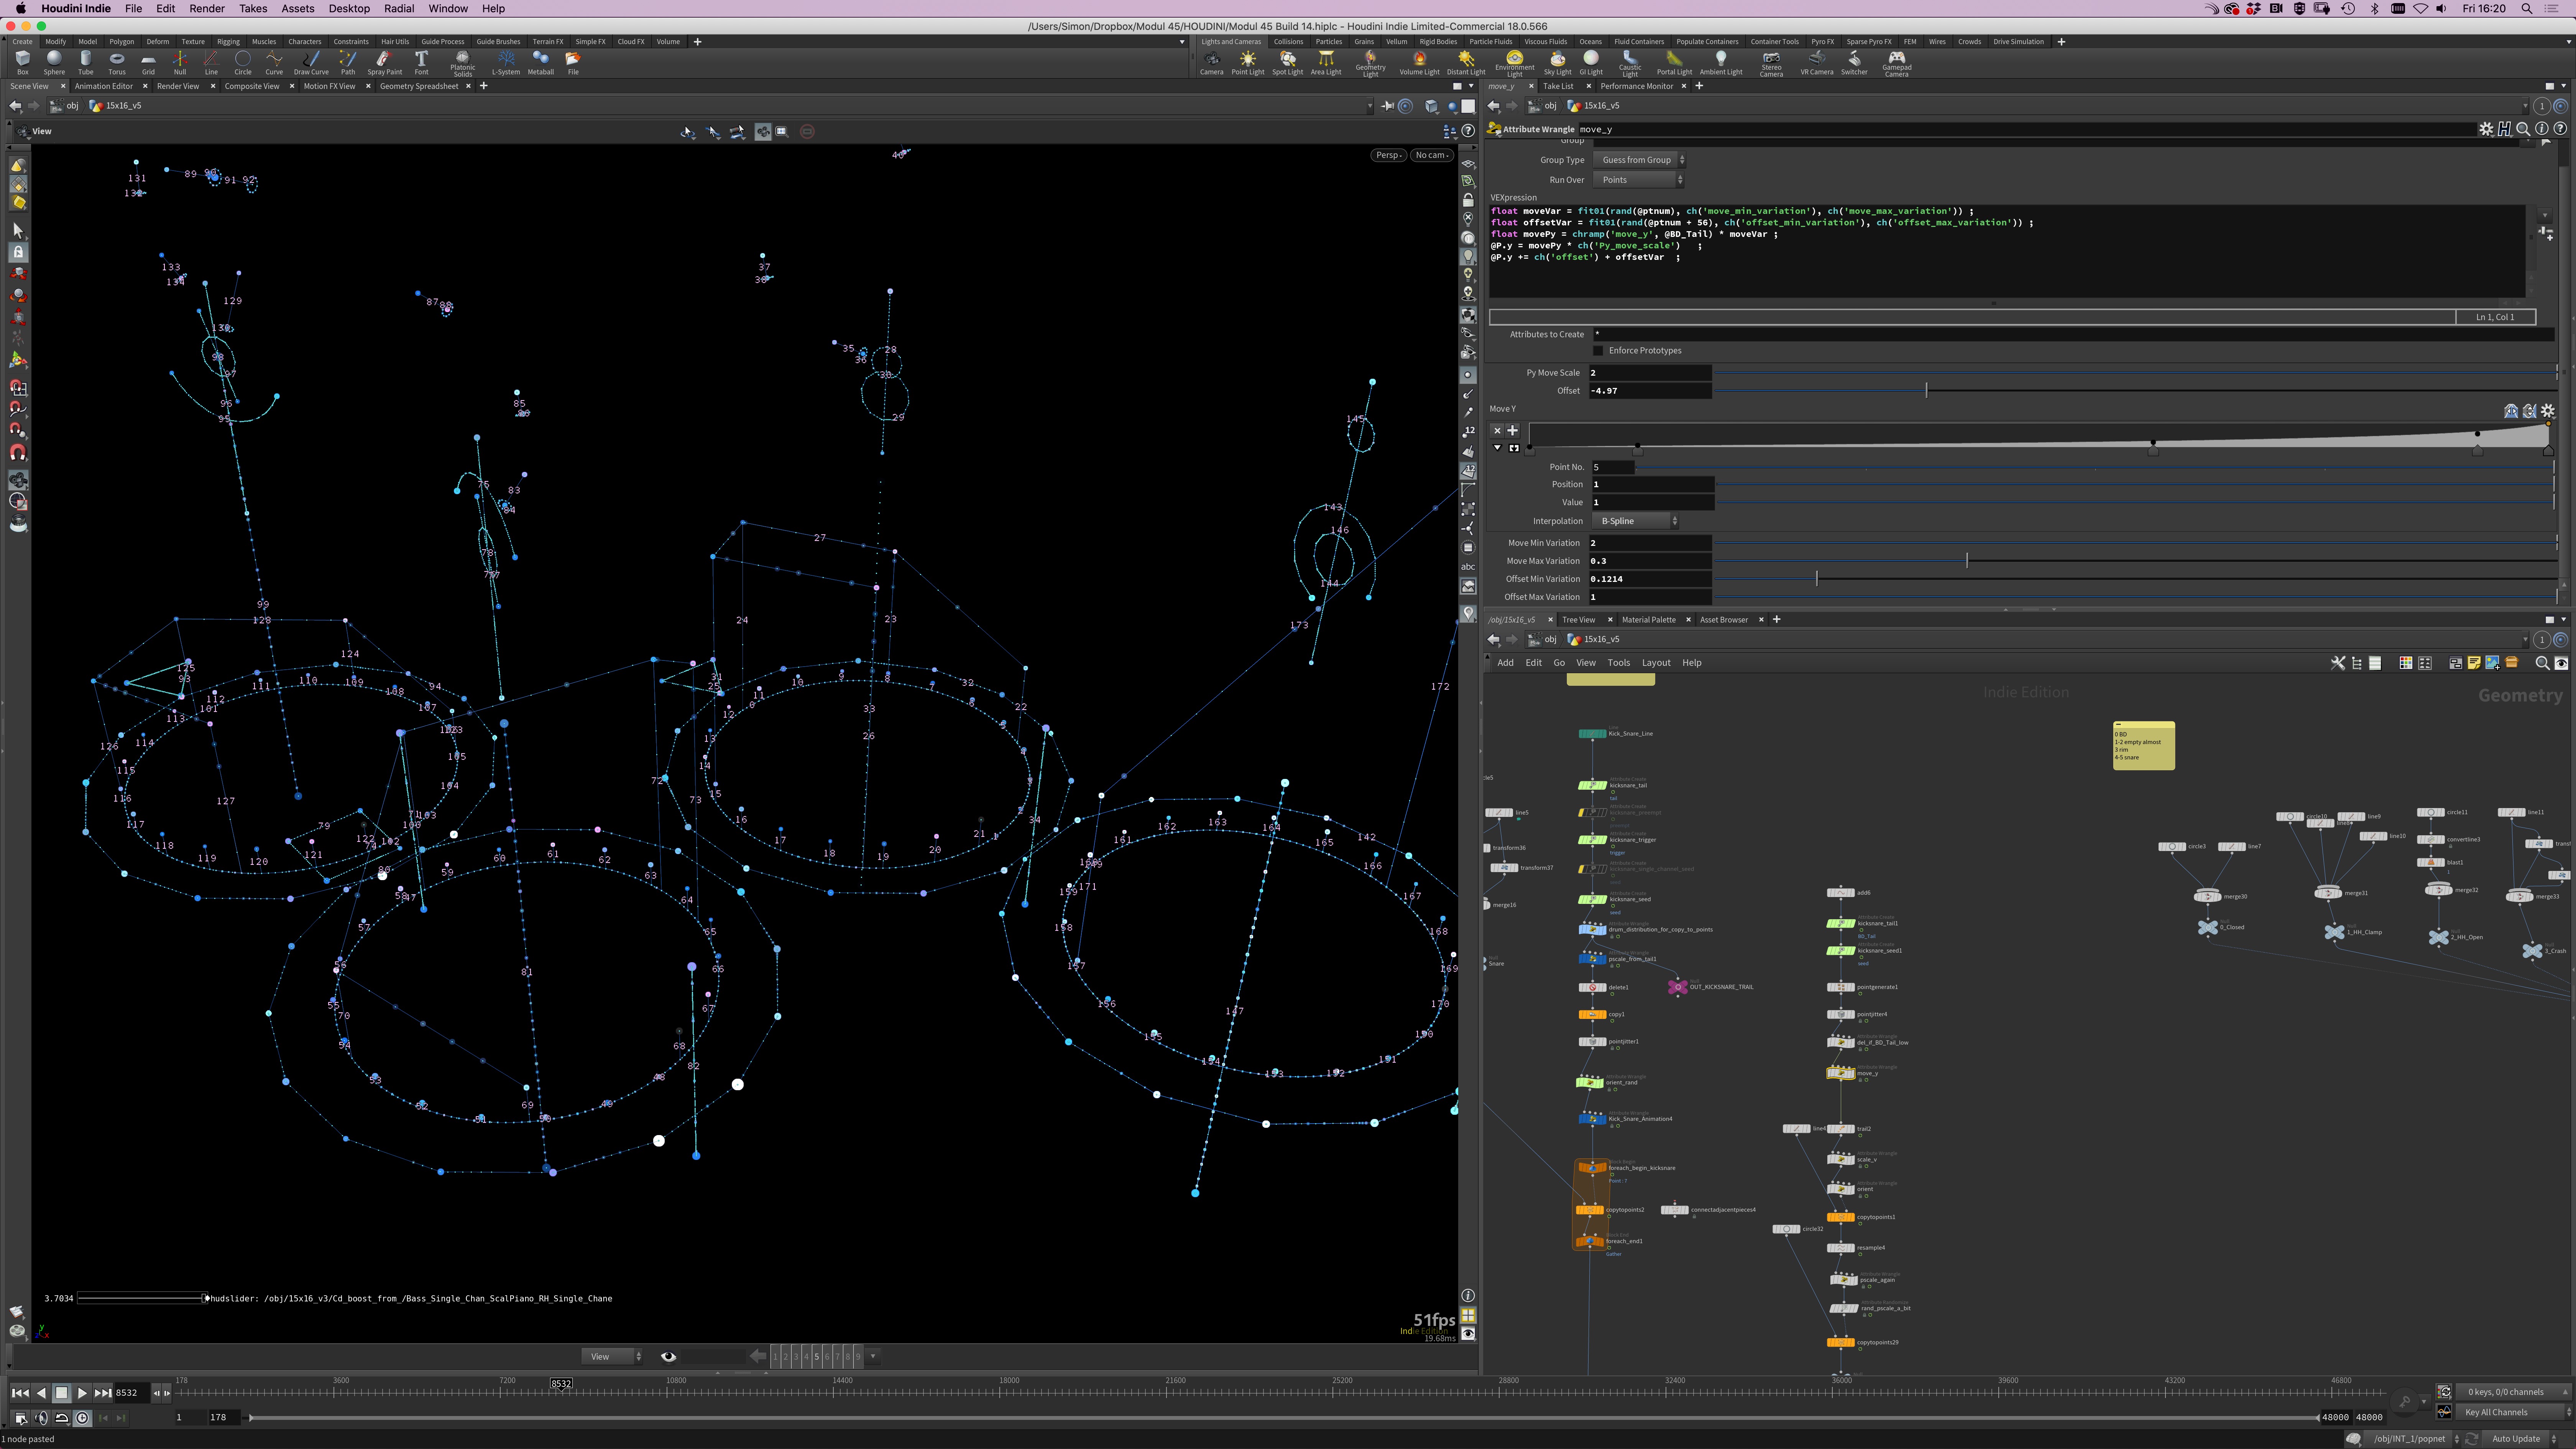Open the Assets menu
Screen dimensions: 2576x1449
tap(297, 8)
